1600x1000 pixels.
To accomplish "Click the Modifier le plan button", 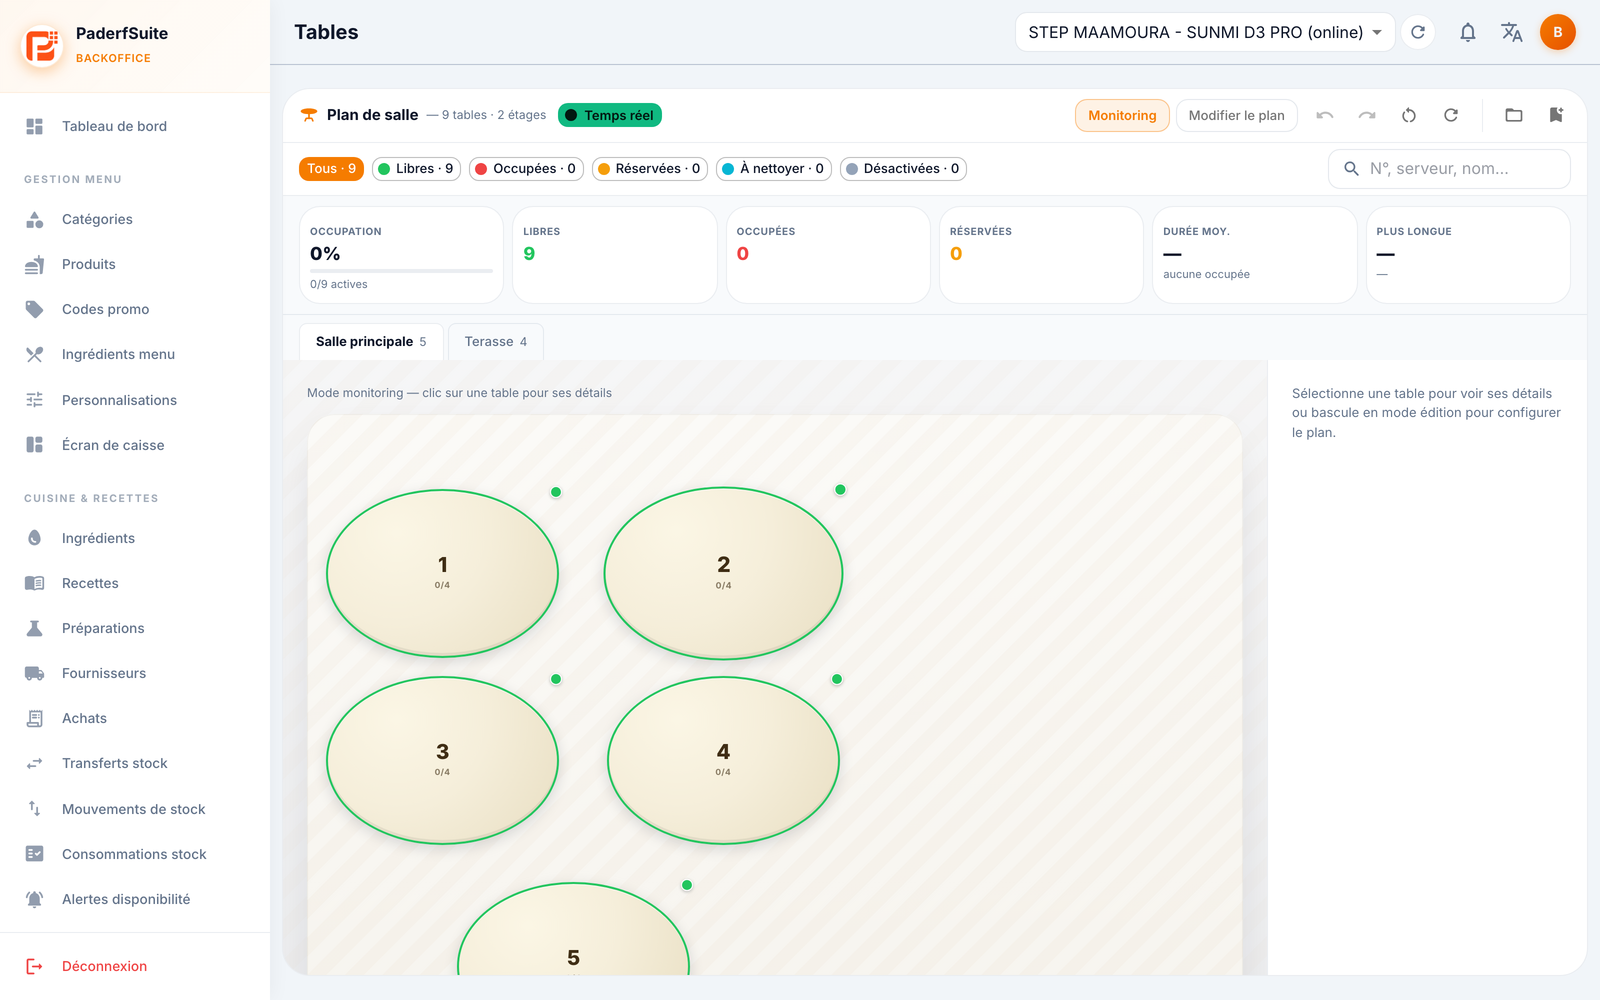I will [x=1237, y=115].
